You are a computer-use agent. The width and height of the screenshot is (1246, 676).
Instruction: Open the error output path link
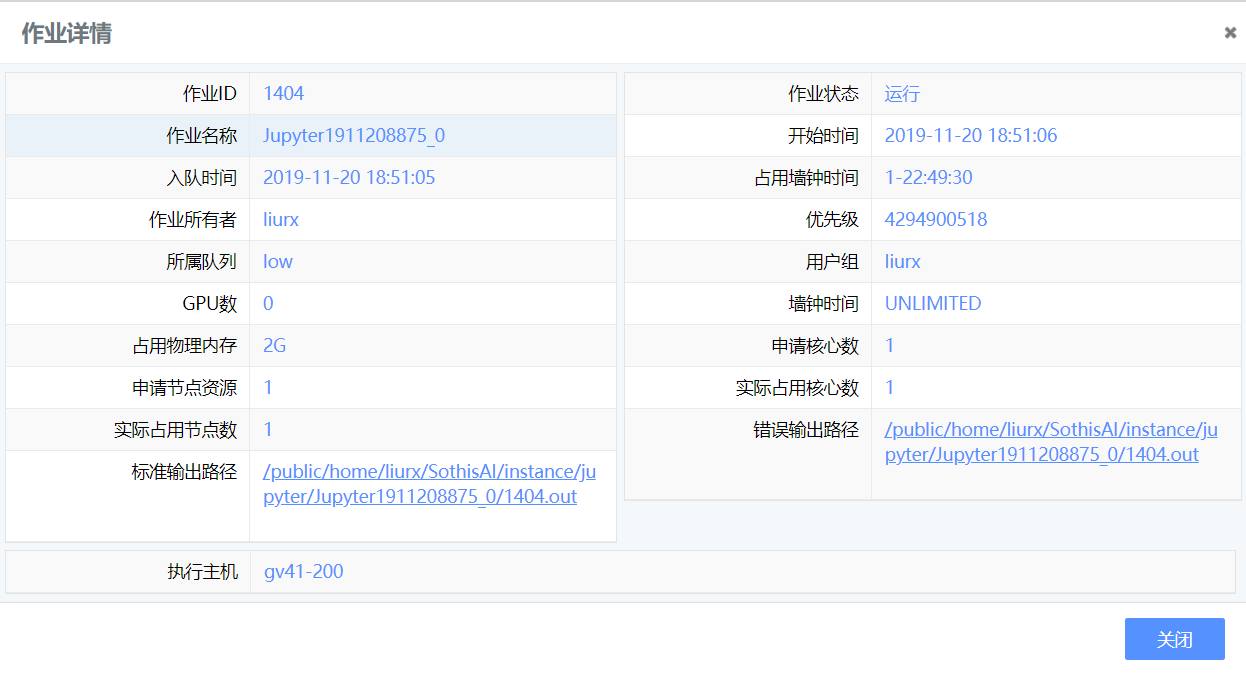click(1050, 442)
